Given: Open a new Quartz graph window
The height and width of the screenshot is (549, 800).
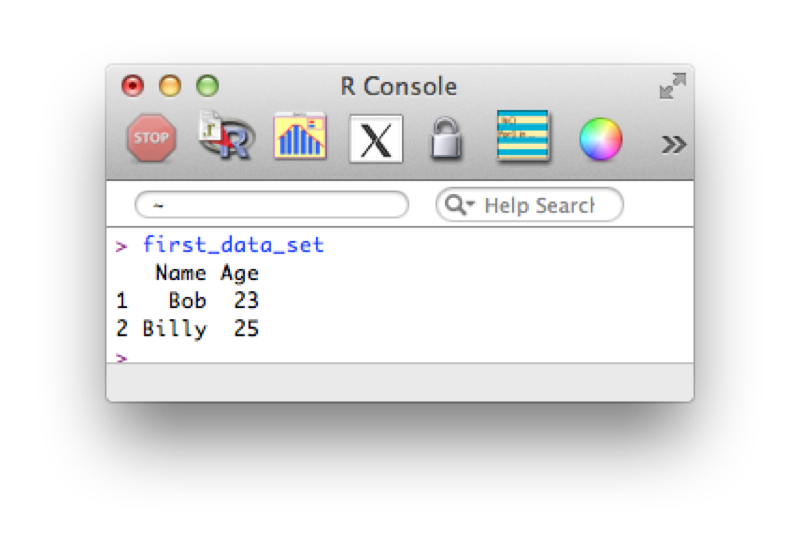Looking at the screenshot, I should [x=300, y=136].
